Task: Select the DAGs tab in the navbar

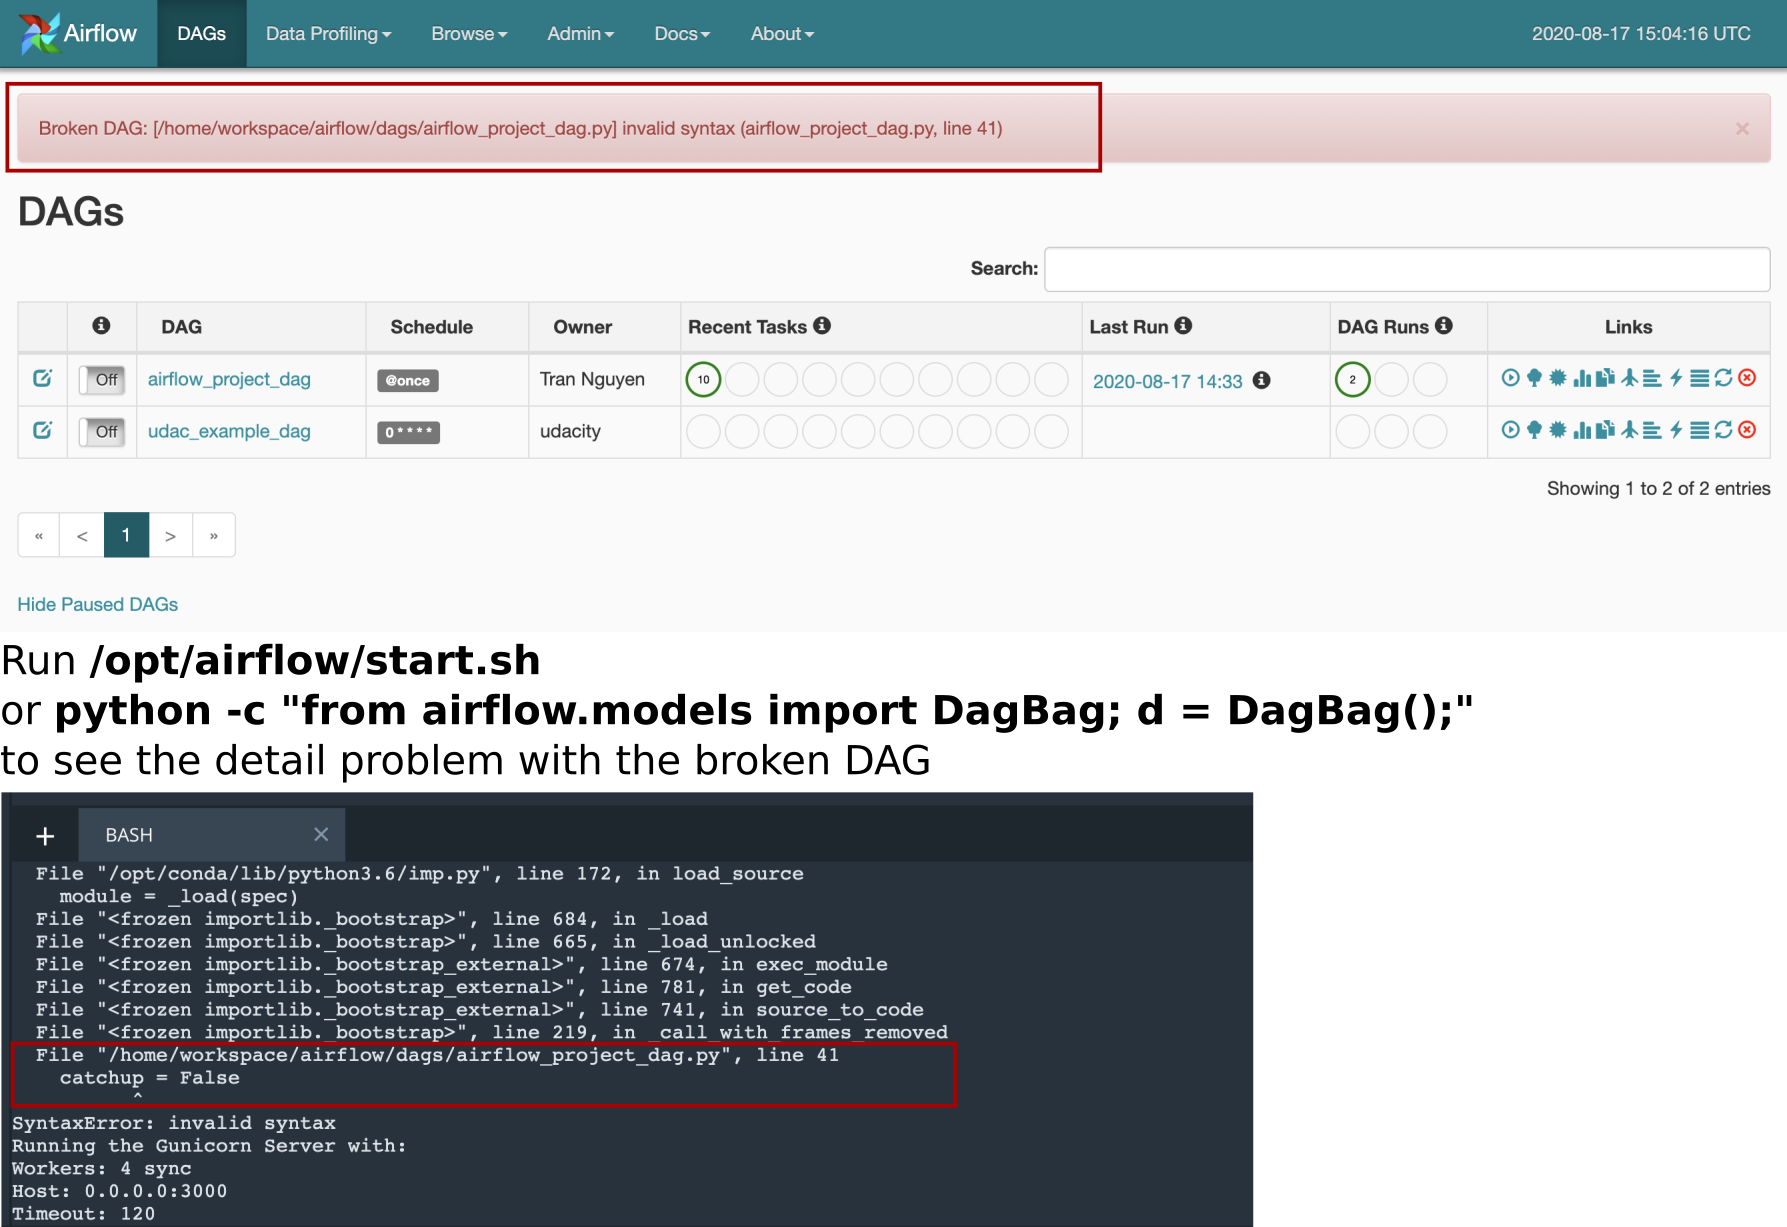Action: [202, 33]
